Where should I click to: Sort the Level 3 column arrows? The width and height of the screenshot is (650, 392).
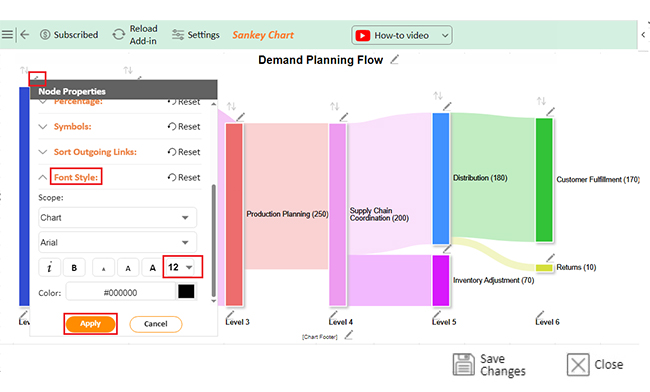[x=231, y=106]
